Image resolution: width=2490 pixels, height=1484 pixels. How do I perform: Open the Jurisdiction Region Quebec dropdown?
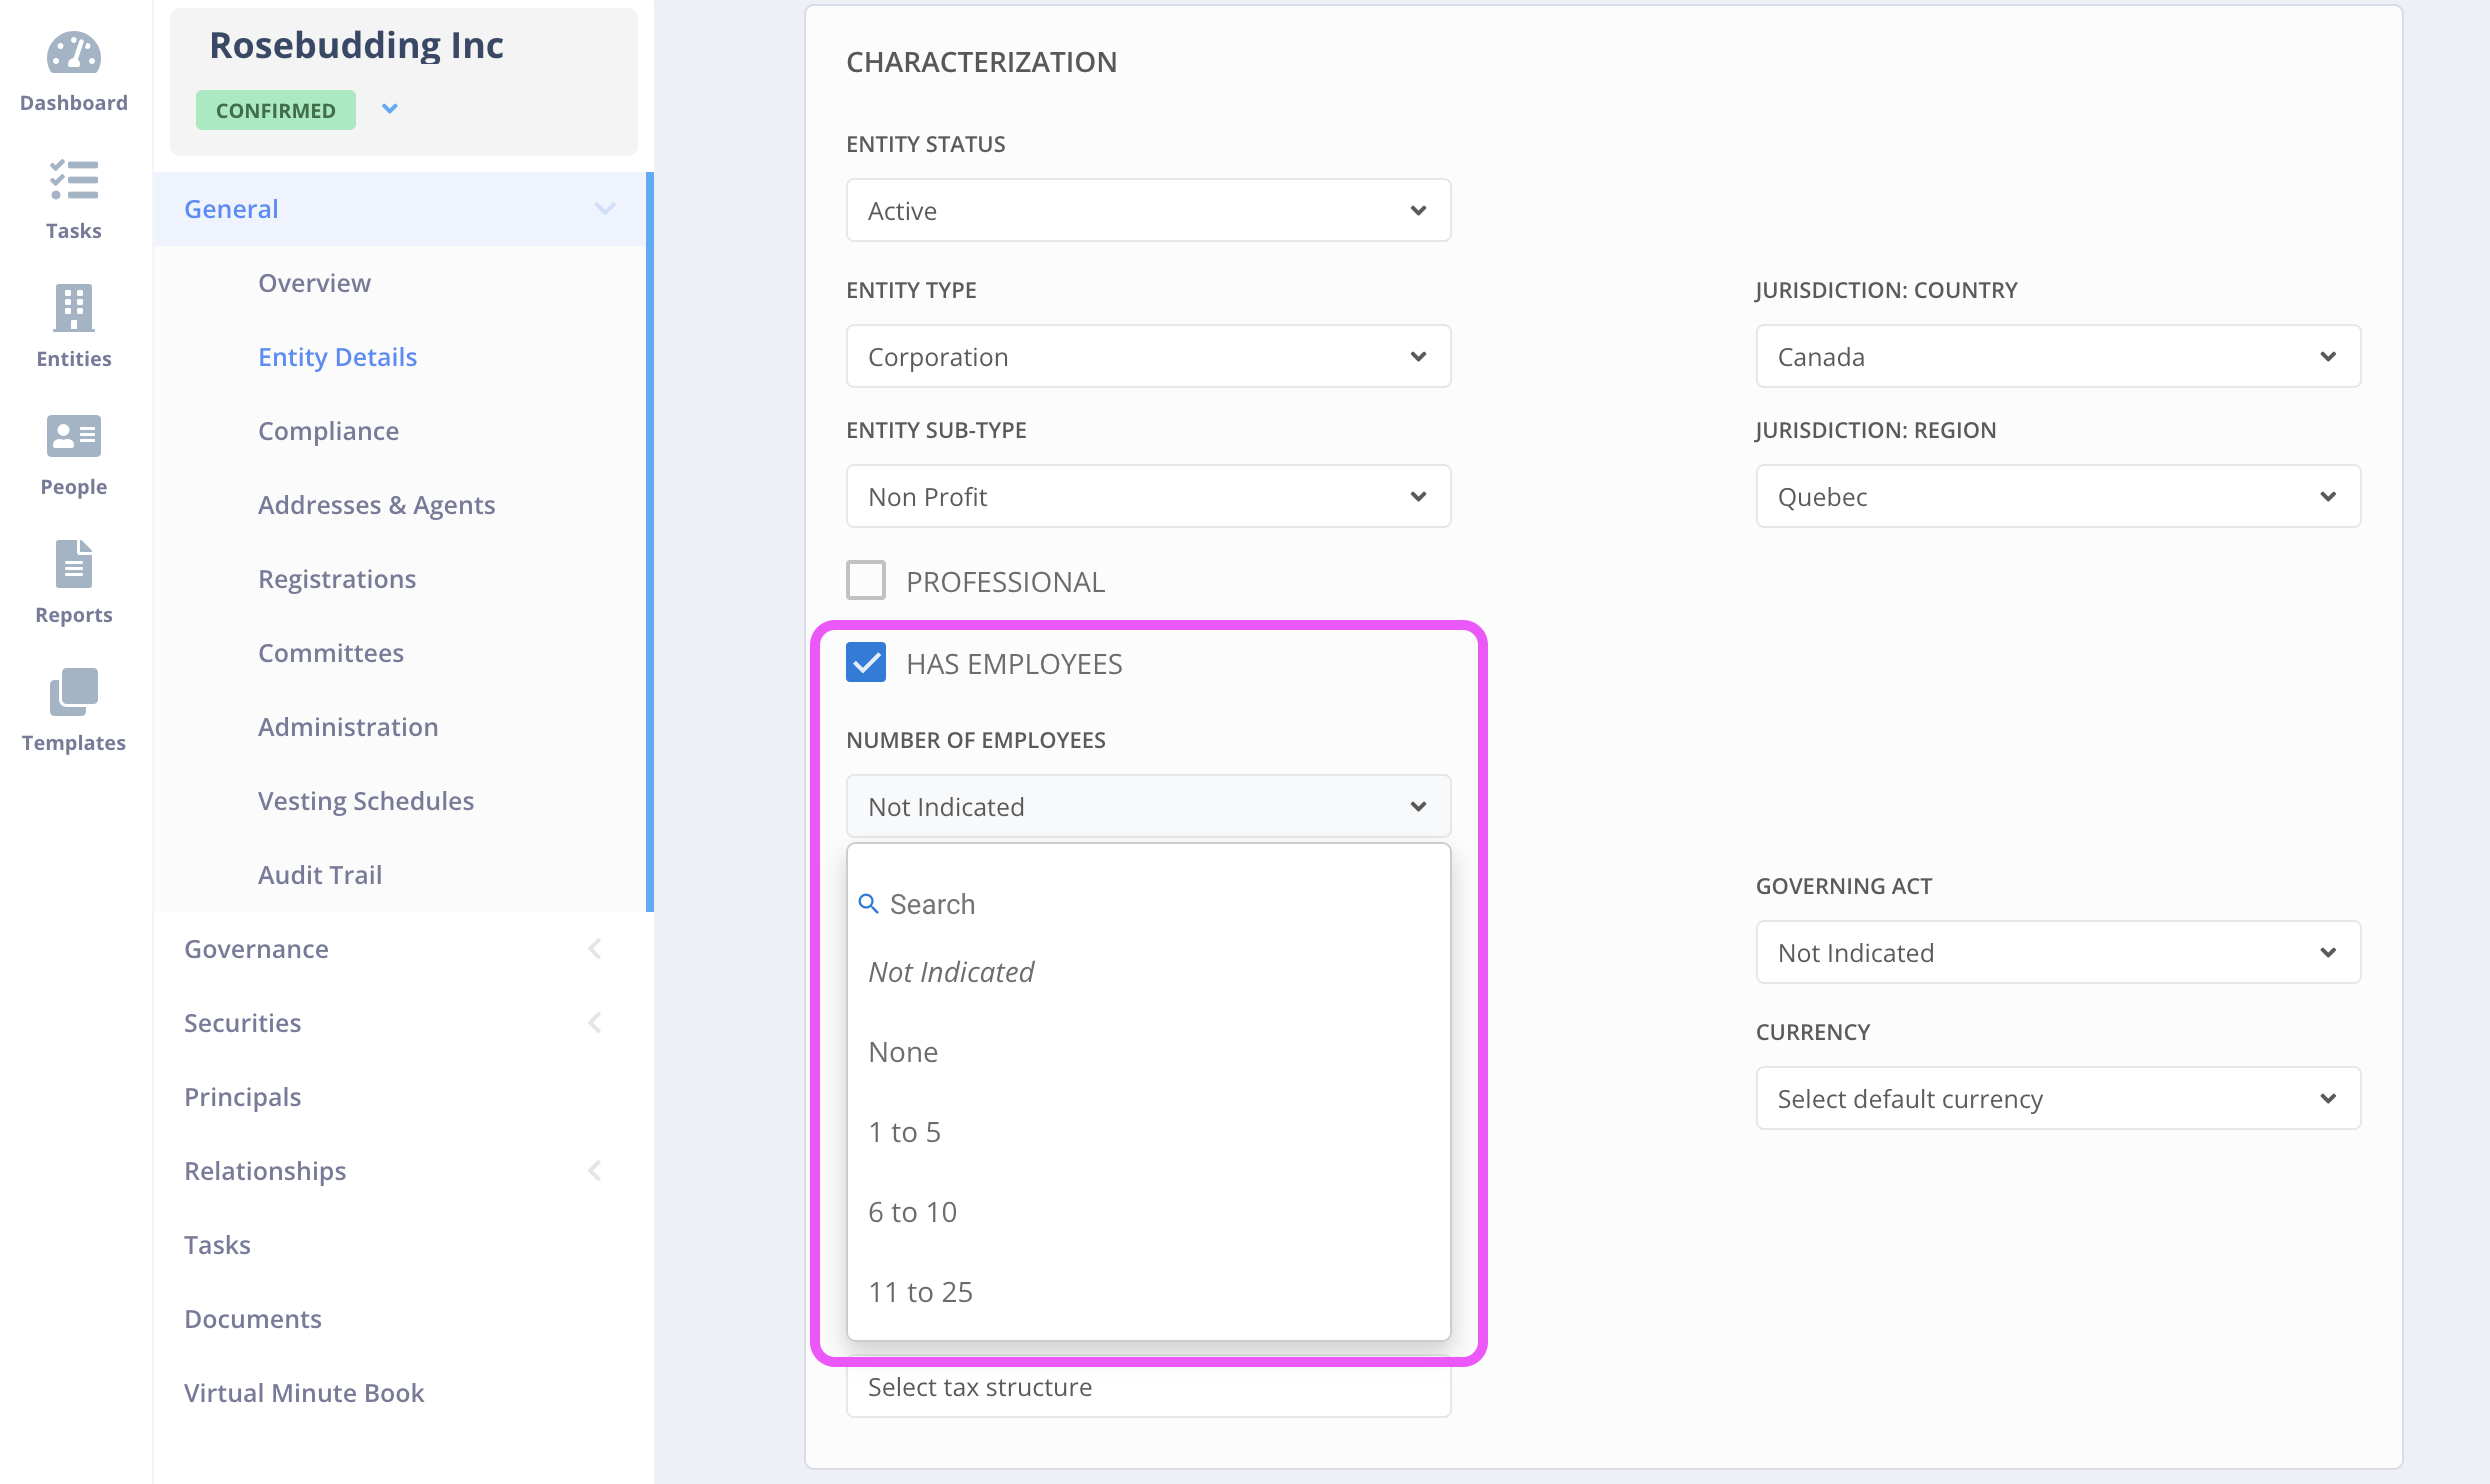pyautogui.click(x=2057, y=496)
